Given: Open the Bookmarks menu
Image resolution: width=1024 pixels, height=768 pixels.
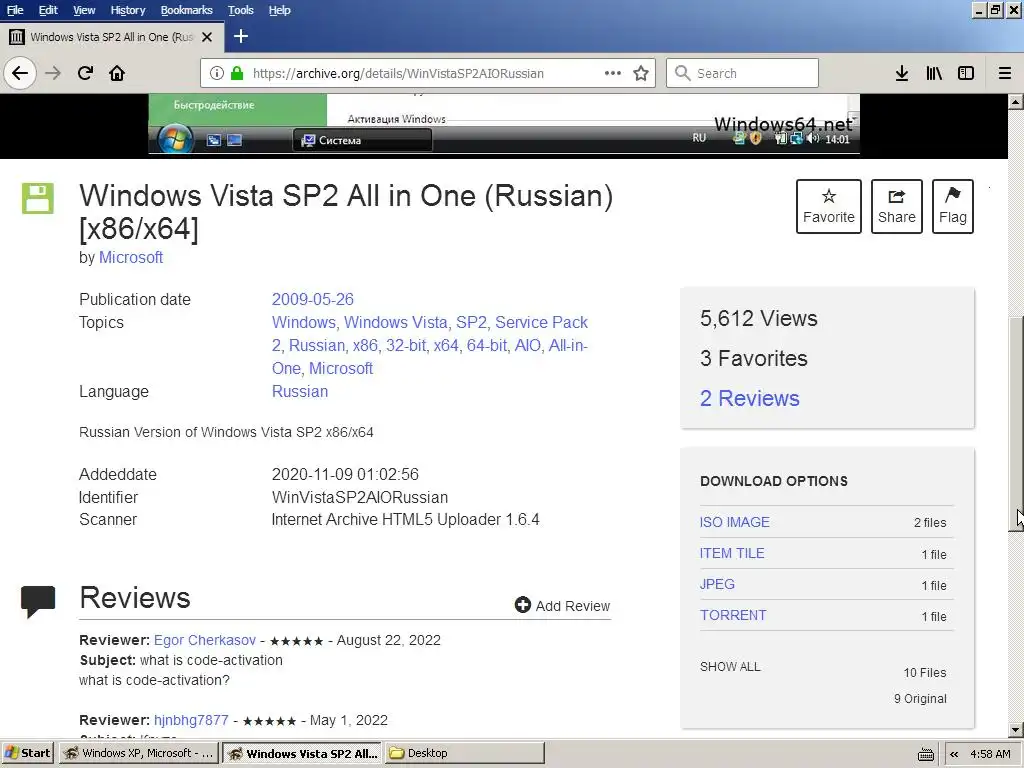Looking at the screenshot, I should [x=186, y=10].
